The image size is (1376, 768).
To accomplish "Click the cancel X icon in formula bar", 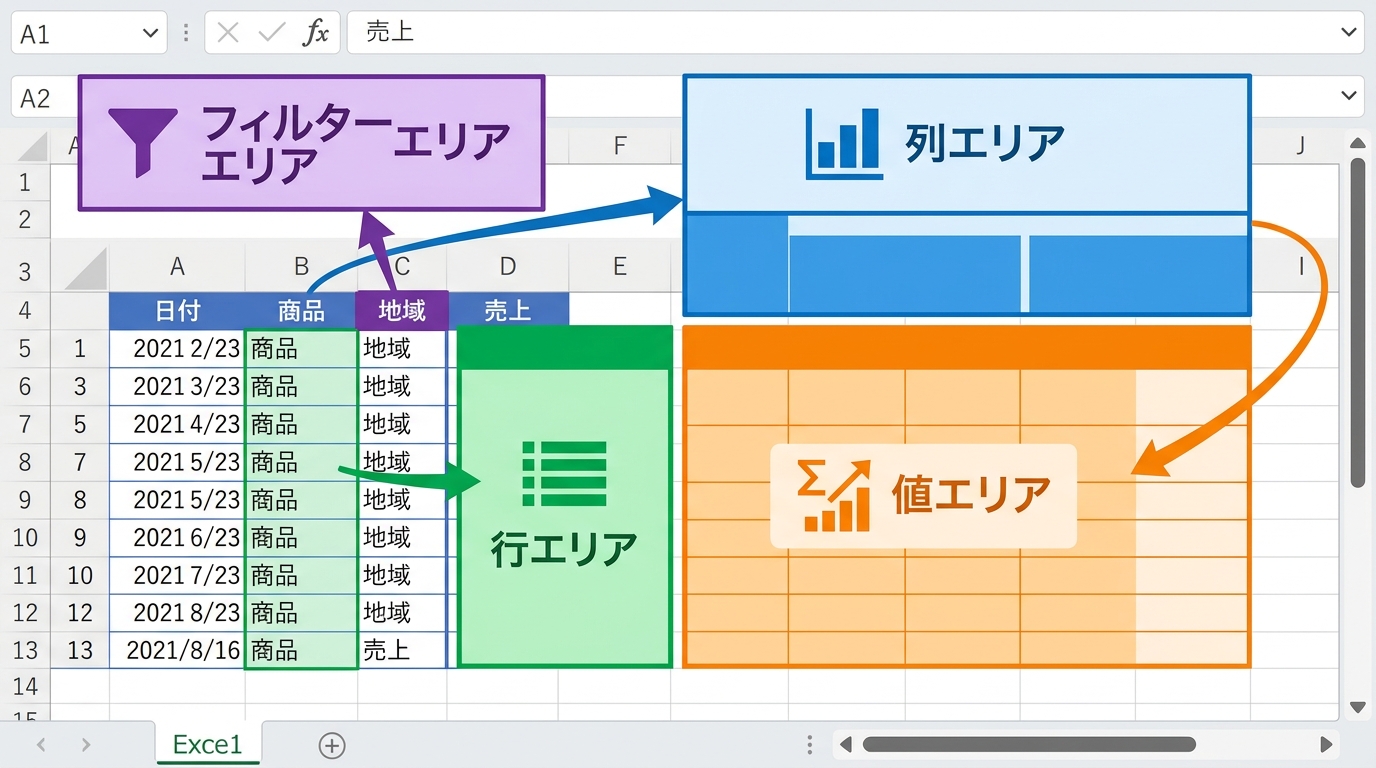I will point(228,33).
